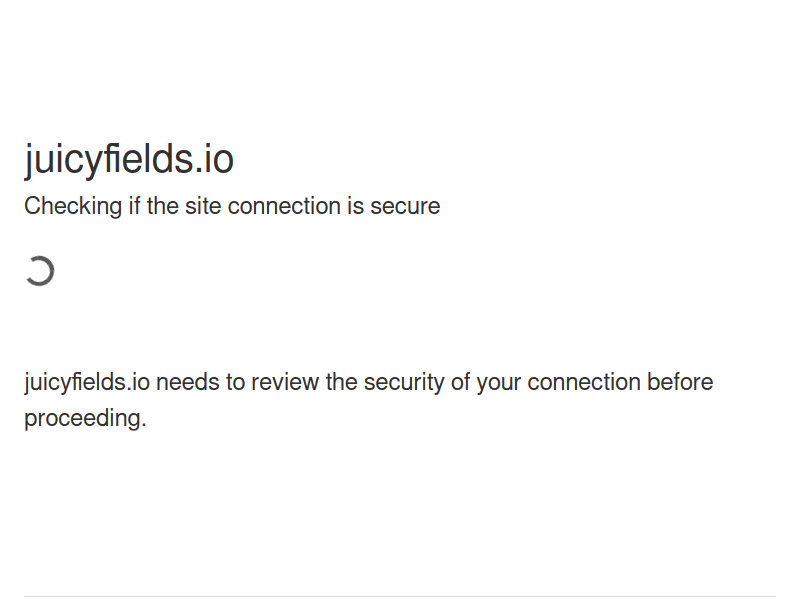Click the juicyfields.io page heading
This screenshot has width=800, height=600.
[x=129, y=160]
